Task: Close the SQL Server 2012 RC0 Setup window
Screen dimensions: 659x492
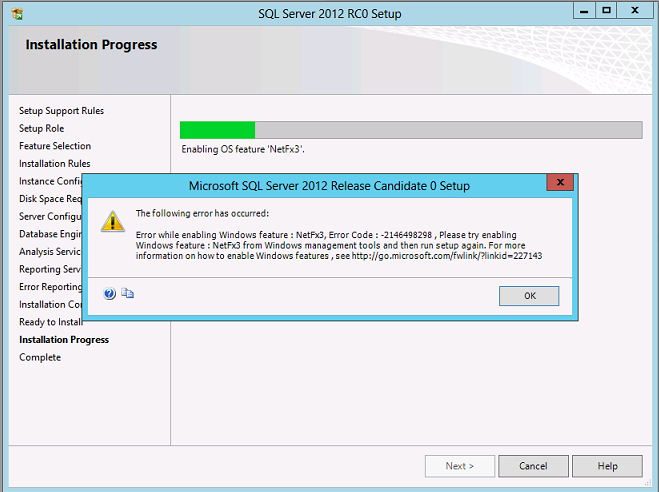Action: [635, 11]
